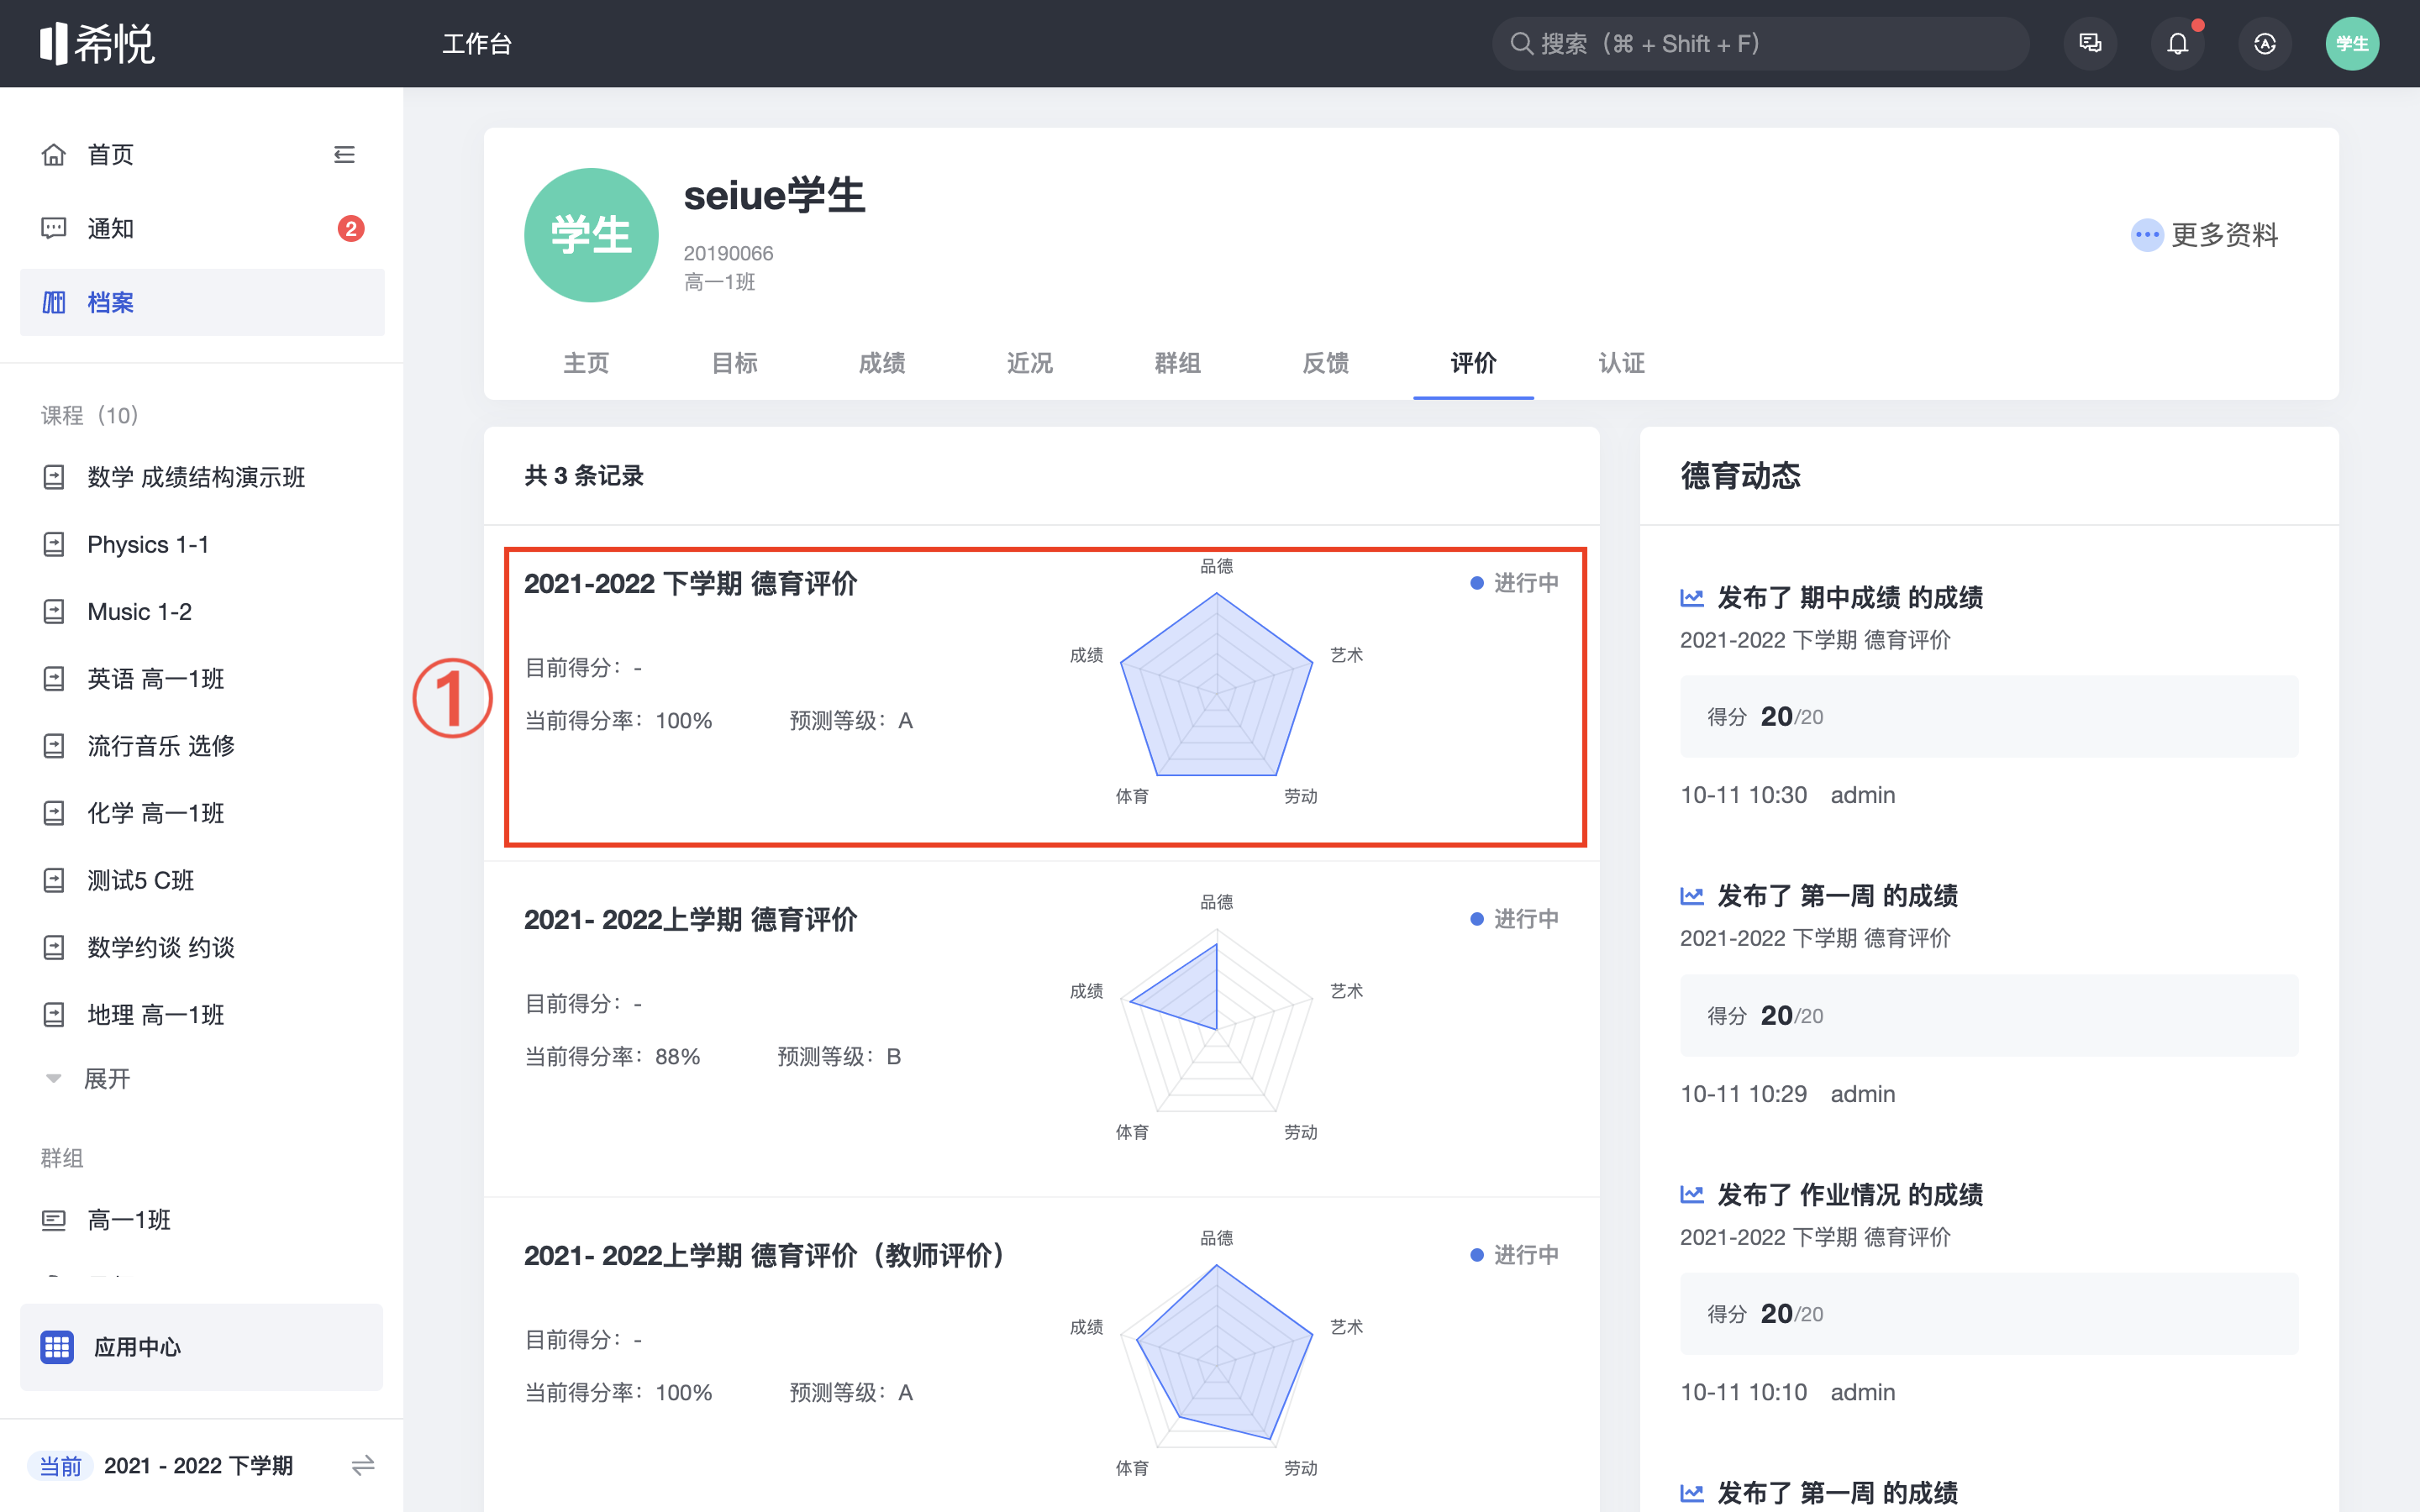Select 档案 in sidebar

click(x=202, y=302)
